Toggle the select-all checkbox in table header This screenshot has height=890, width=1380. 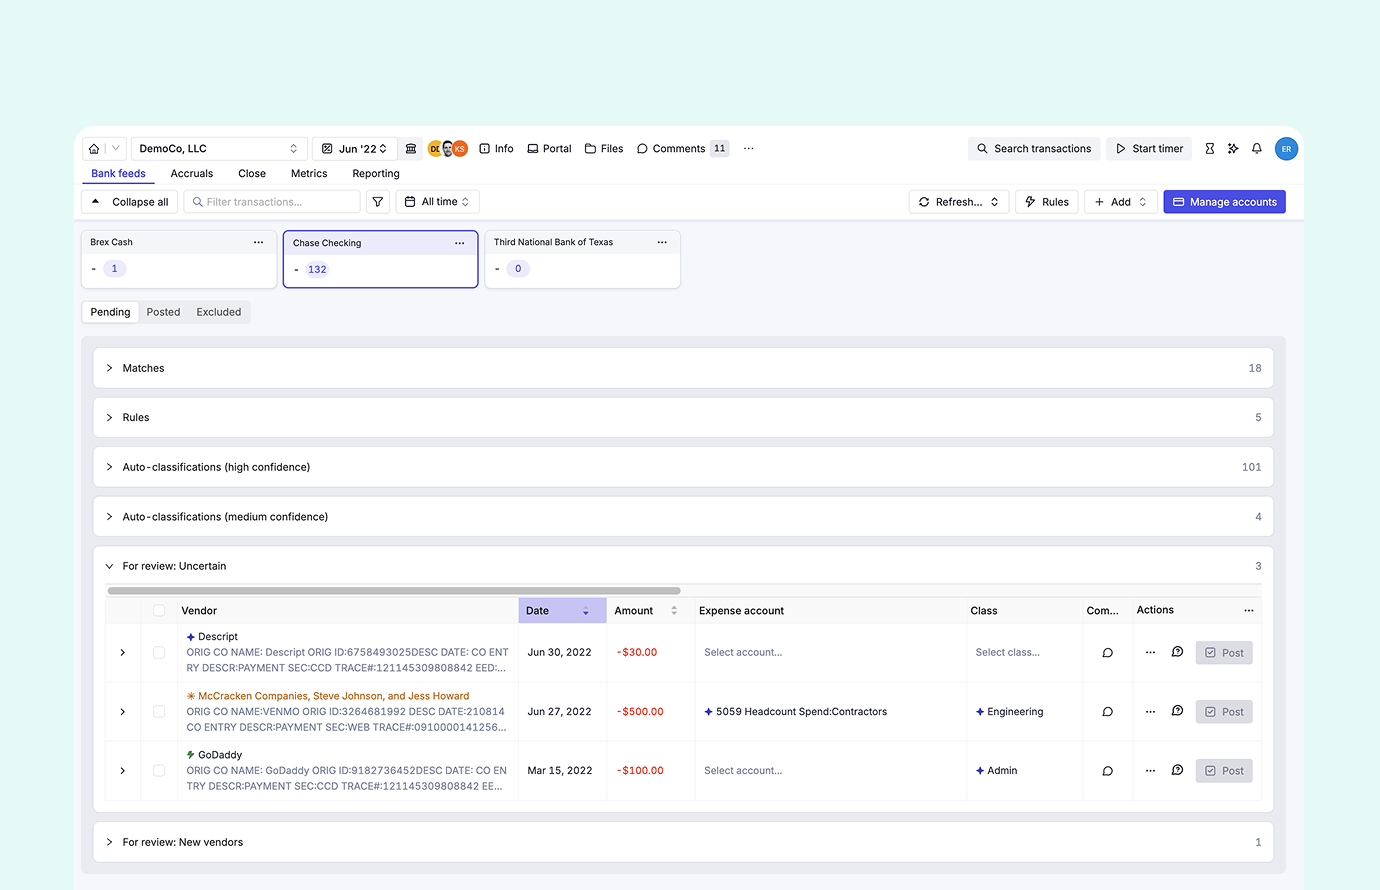[159, 611]
